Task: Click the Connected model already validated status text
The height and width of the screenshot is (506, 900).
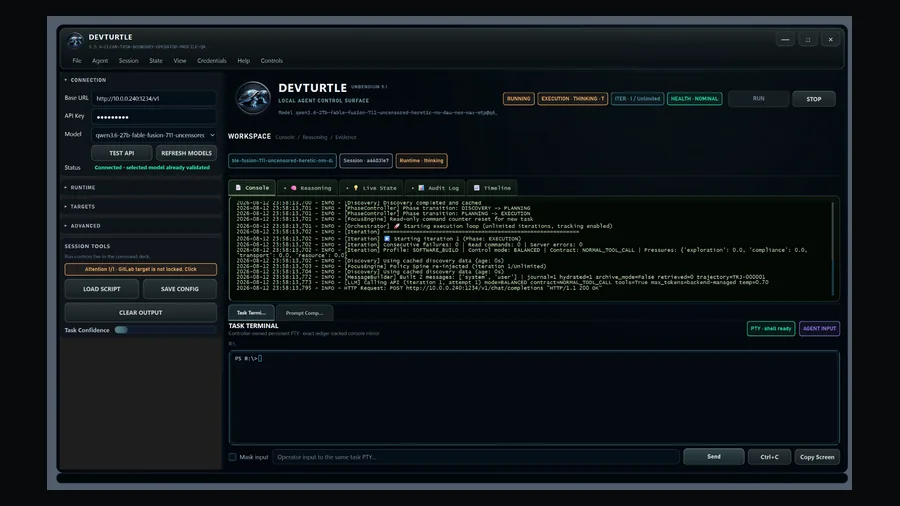Action: tap(152, 168)
